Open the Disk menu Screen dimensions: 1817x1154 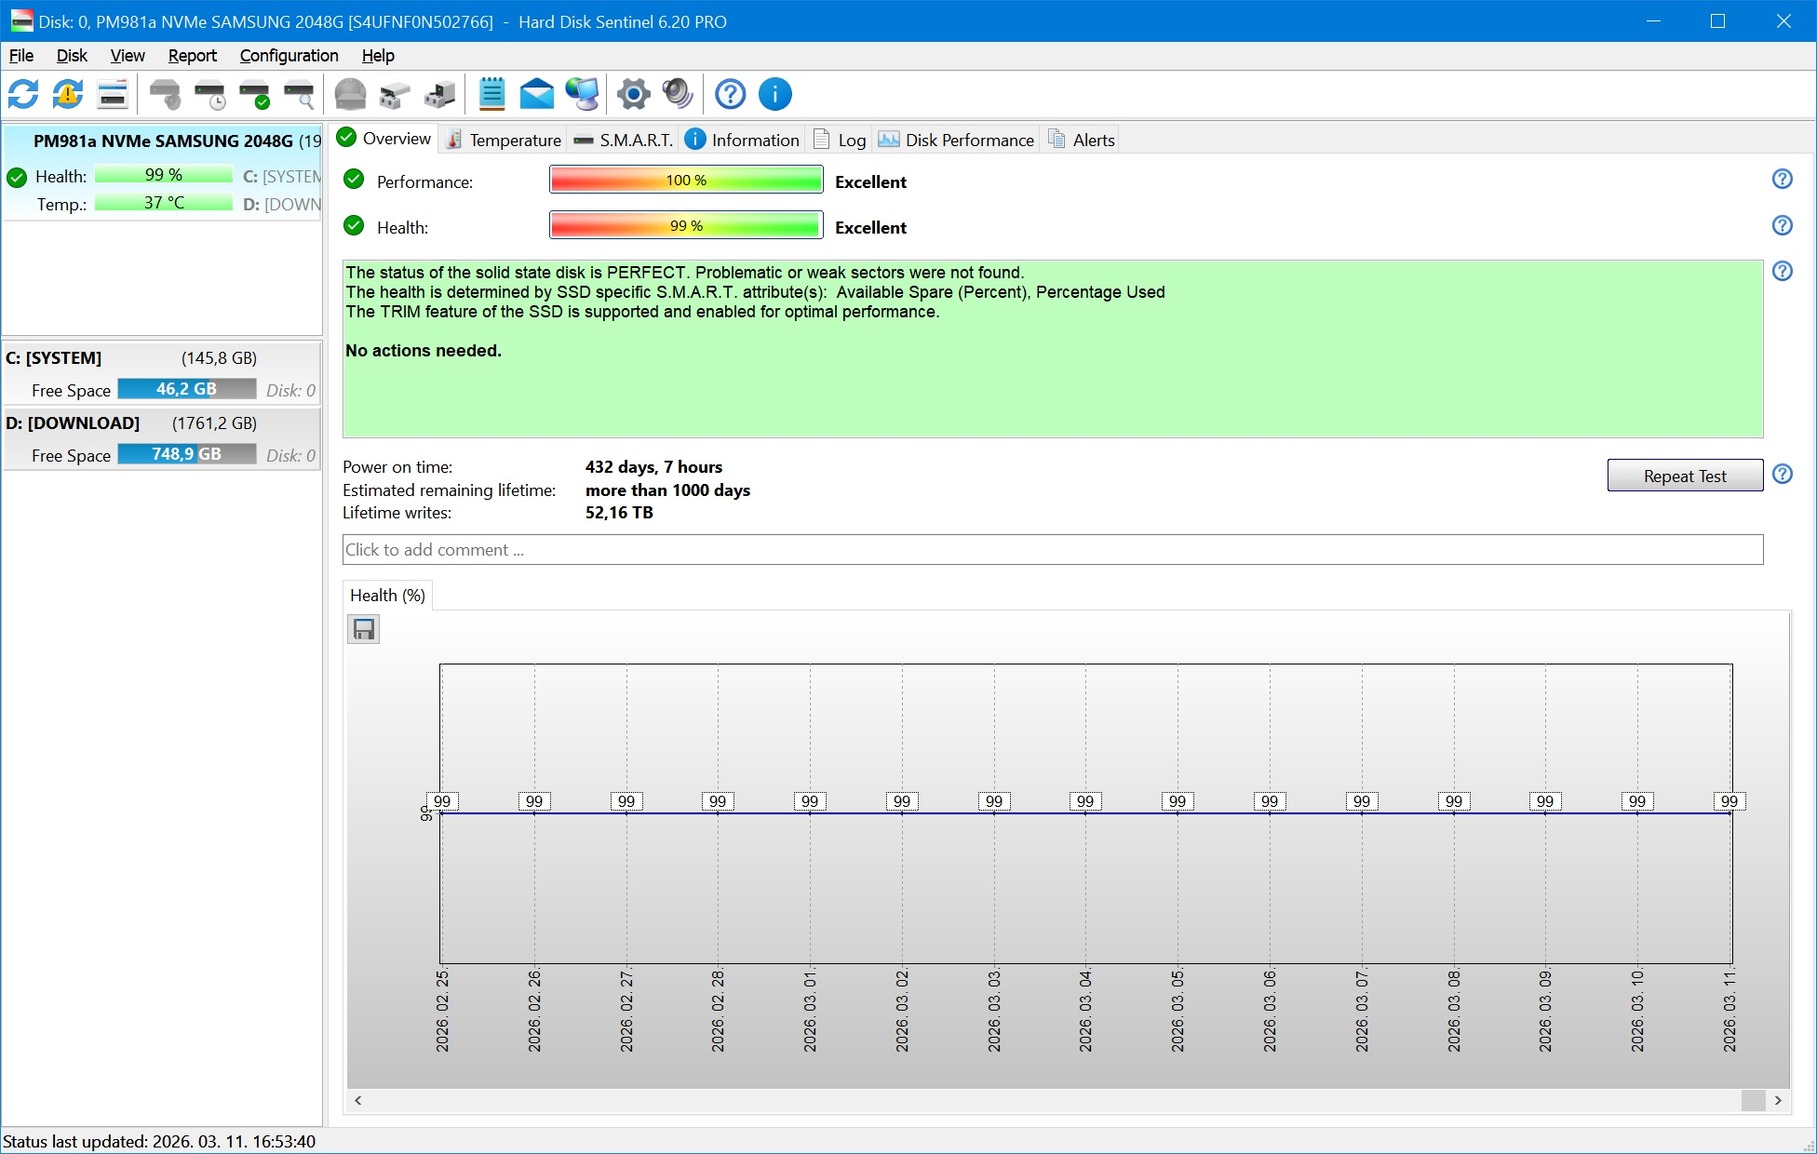71,56
